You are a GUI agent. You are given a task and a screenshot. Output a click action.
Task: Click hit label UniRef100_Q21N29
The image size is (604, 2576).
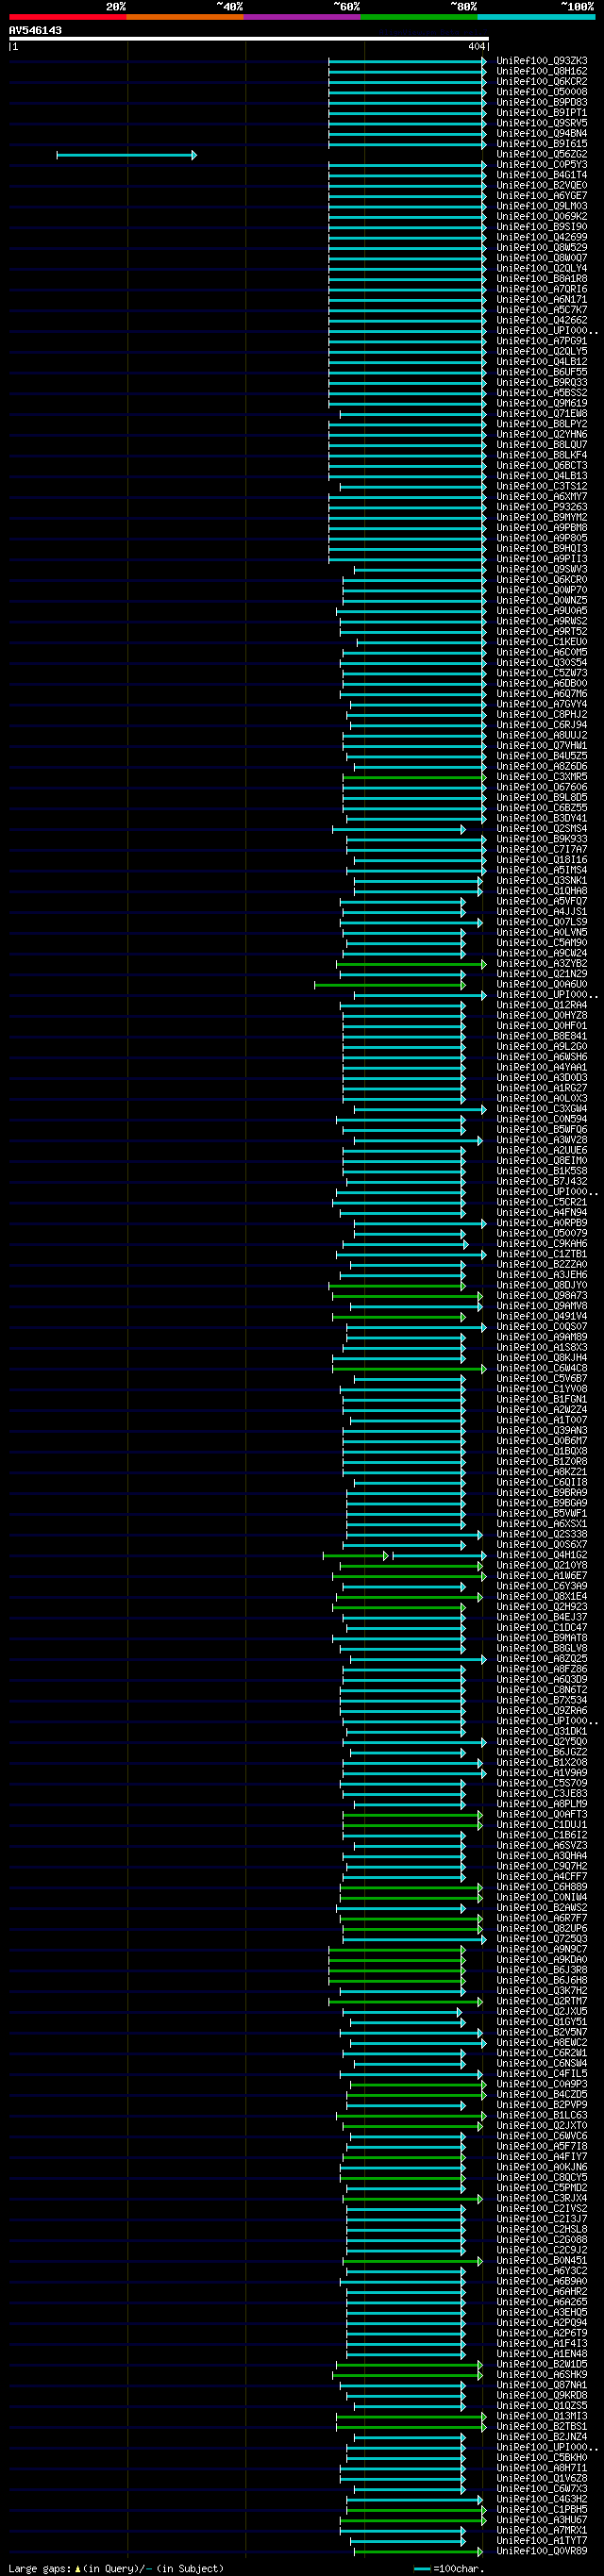(542, 974)
